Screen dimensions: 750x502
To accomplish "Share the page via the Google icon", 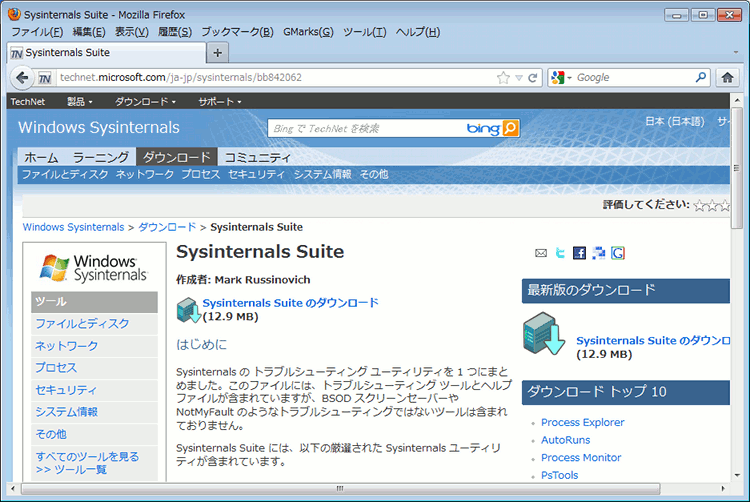I will click(x=618, y=253).
